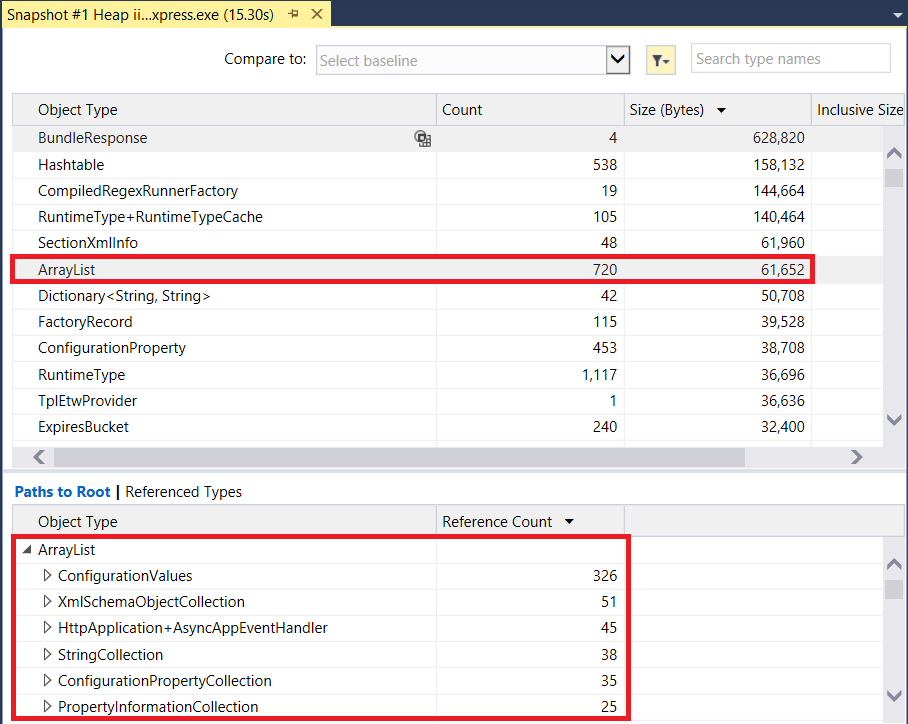The height and width of the screenshot is (724, 908).
Task: Expand the ConfigurationValues tree node
Action: click(x=47, y=576)
